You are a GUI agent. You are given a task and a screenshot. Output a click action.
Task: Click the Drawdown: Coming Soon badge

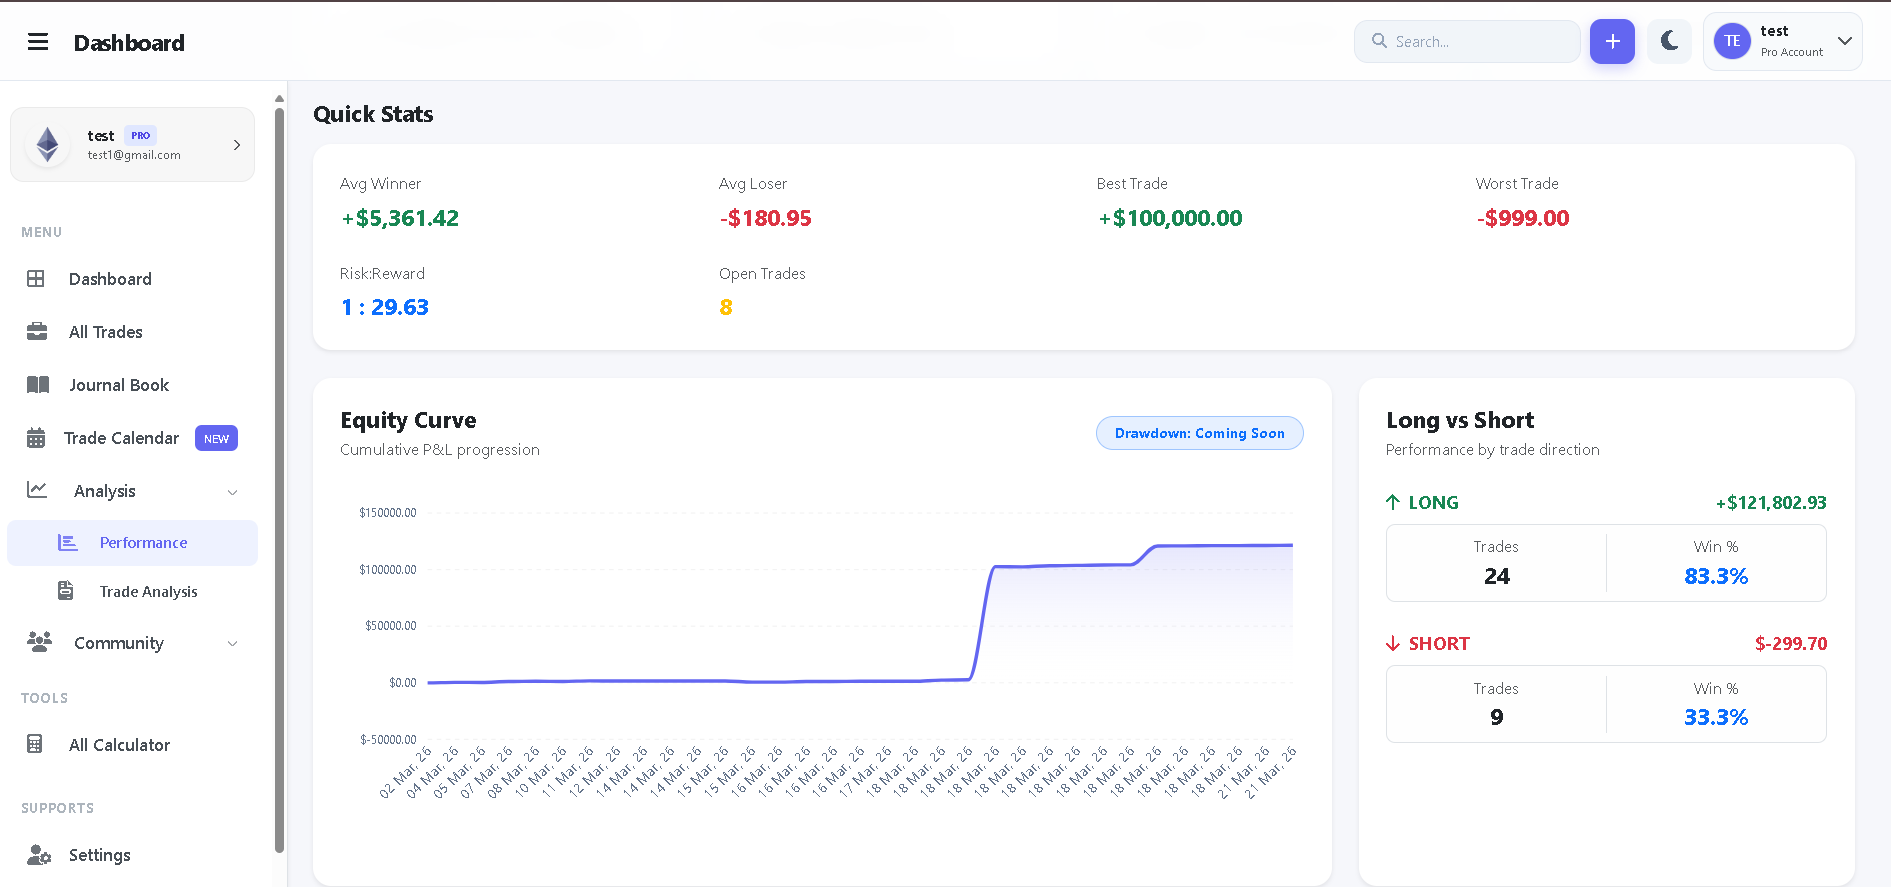(x=1199, y=433)
